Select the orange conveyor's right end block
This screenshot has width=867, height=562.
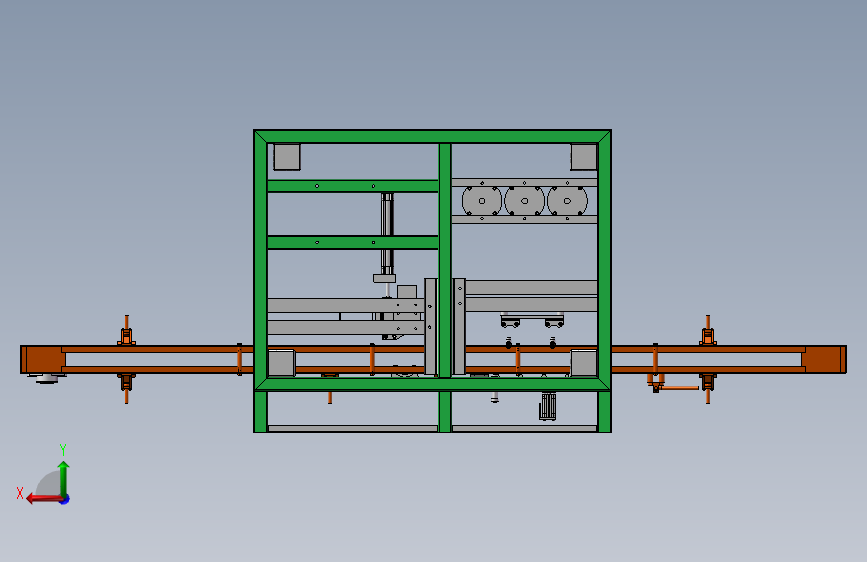(824, 360)
